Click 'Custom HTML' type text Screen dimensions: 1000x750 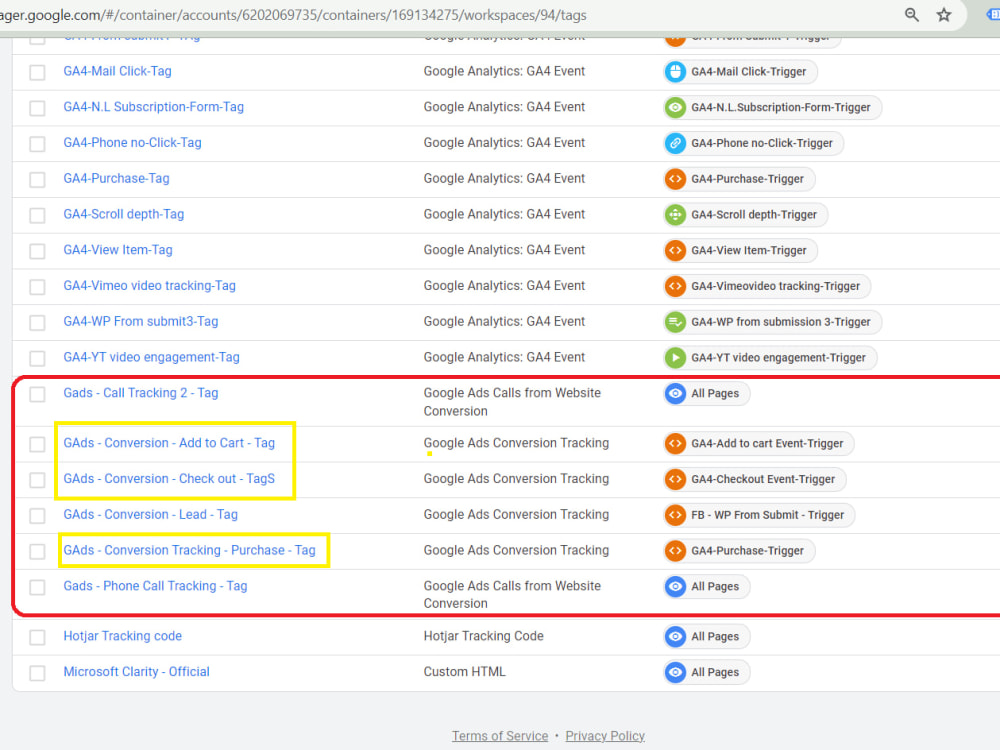[x=464, y=671]
